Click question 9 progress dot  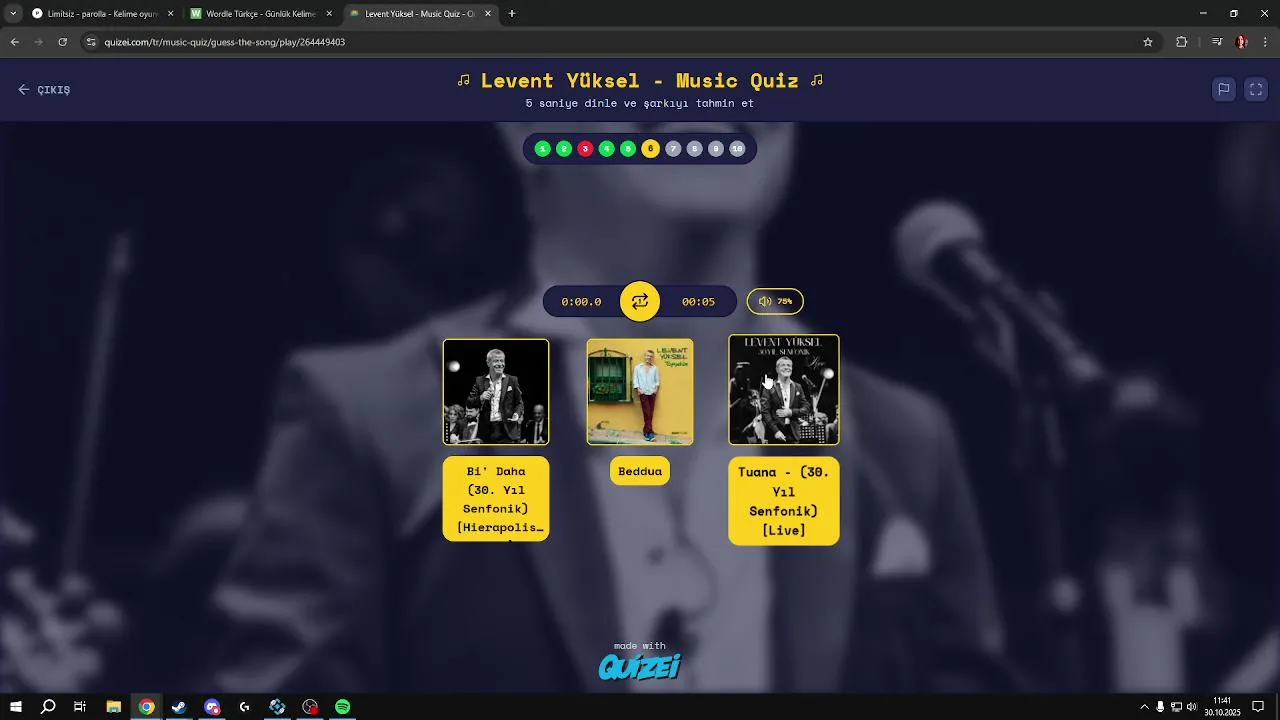pos(716,149)
